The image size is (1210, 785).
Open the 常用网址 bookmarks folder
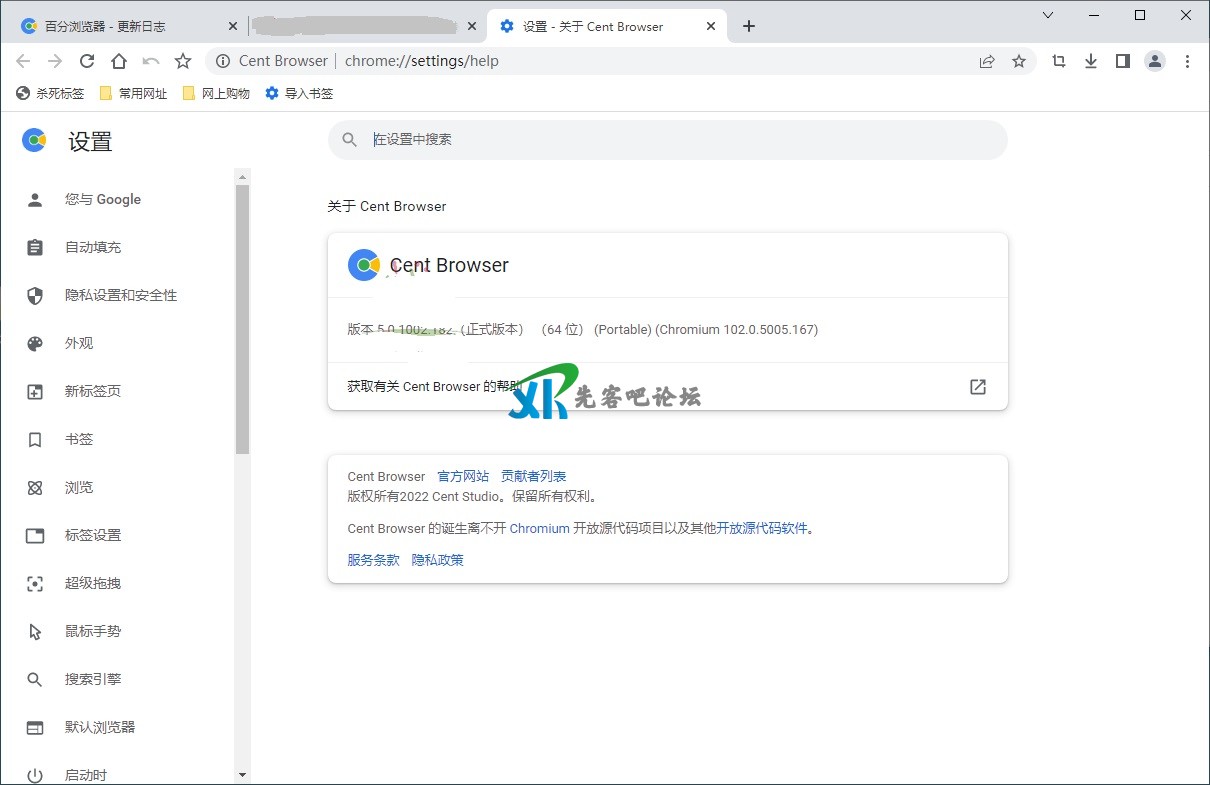134,93
